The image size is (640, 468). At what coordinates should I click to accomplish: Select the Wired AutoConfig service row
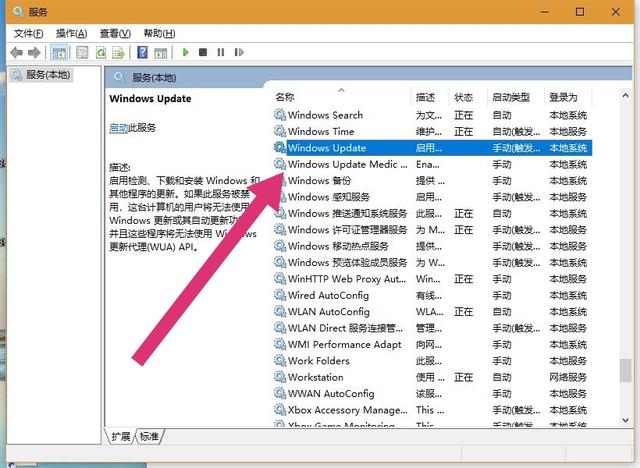432,295
